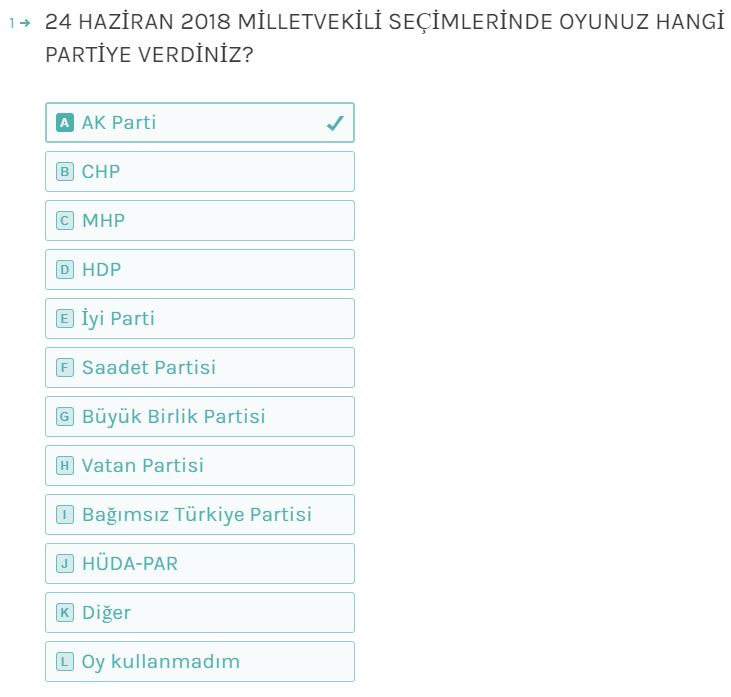The width and height of the screenshot is (731, 697).
Task: Select Büyük Birlik Partisi
Action: point(200,417)
